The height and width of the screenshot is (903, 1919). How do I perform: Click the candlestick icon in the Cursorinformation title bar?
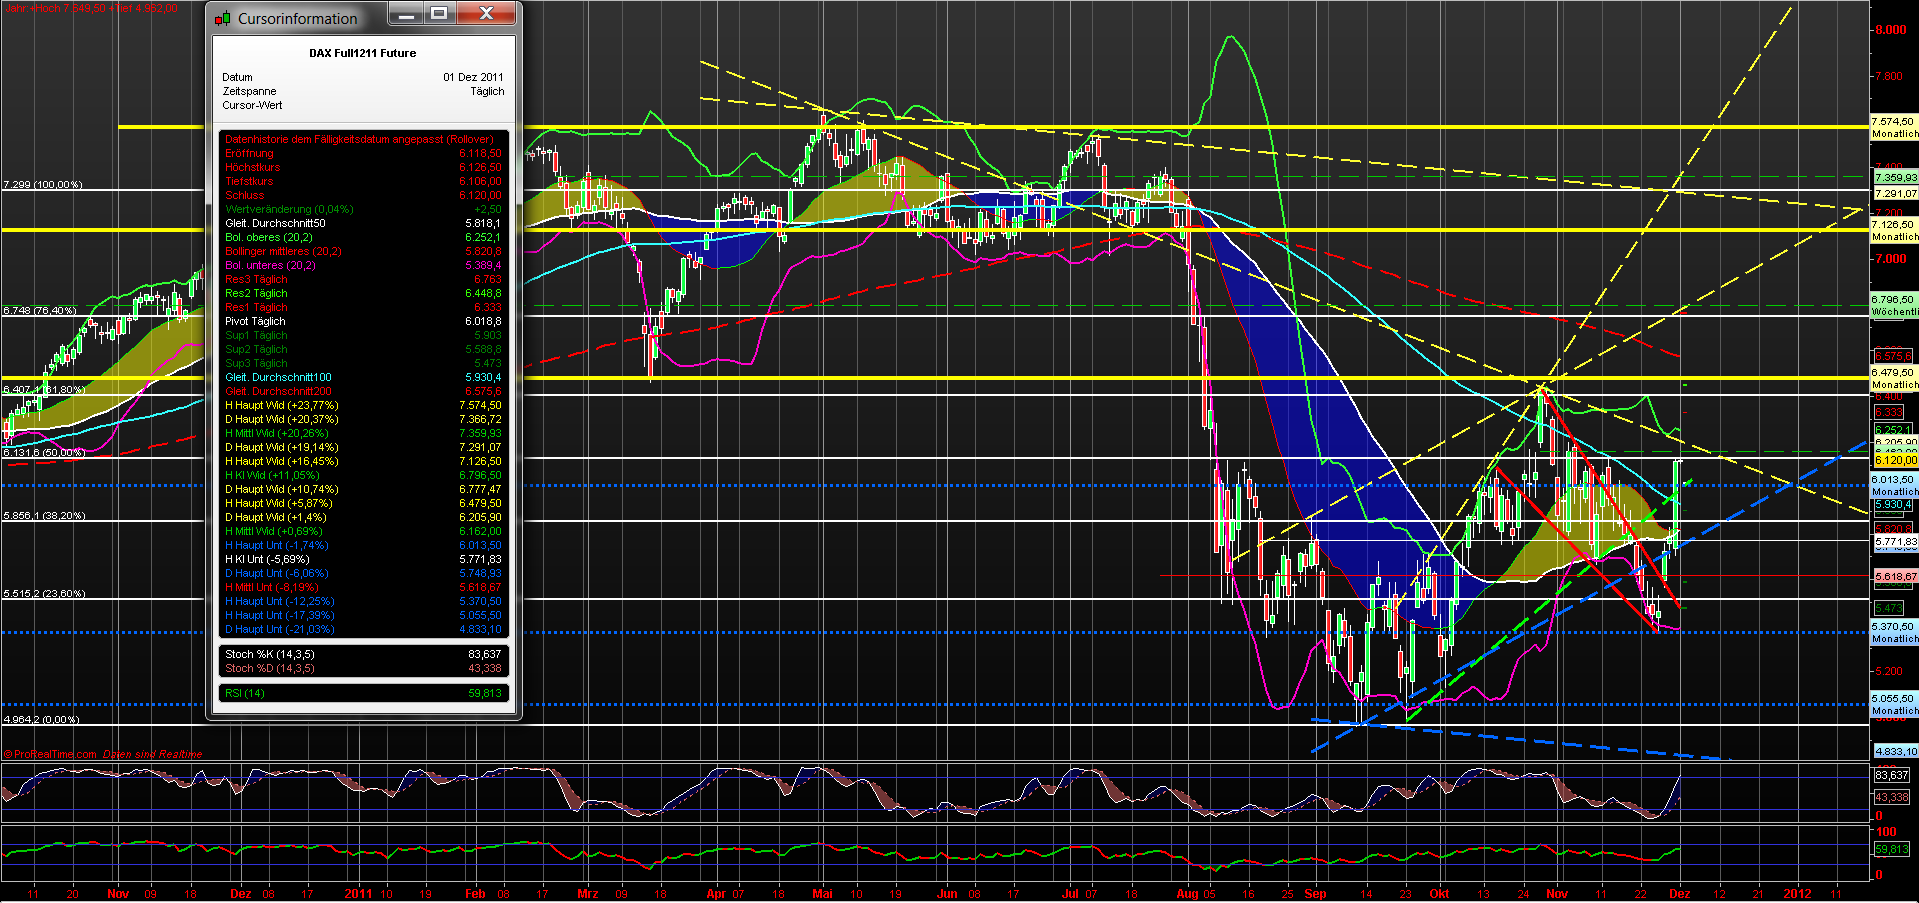tap(224, 17)
